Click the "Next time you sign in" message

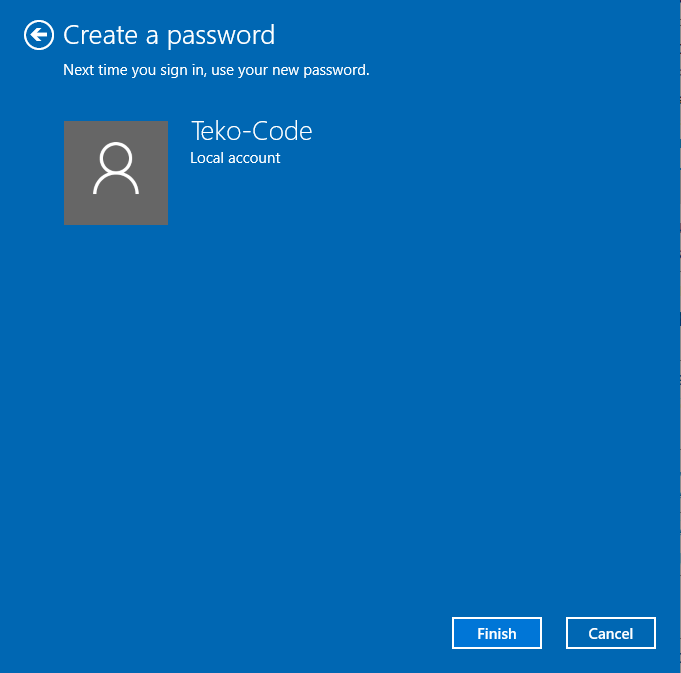[216, 70]
